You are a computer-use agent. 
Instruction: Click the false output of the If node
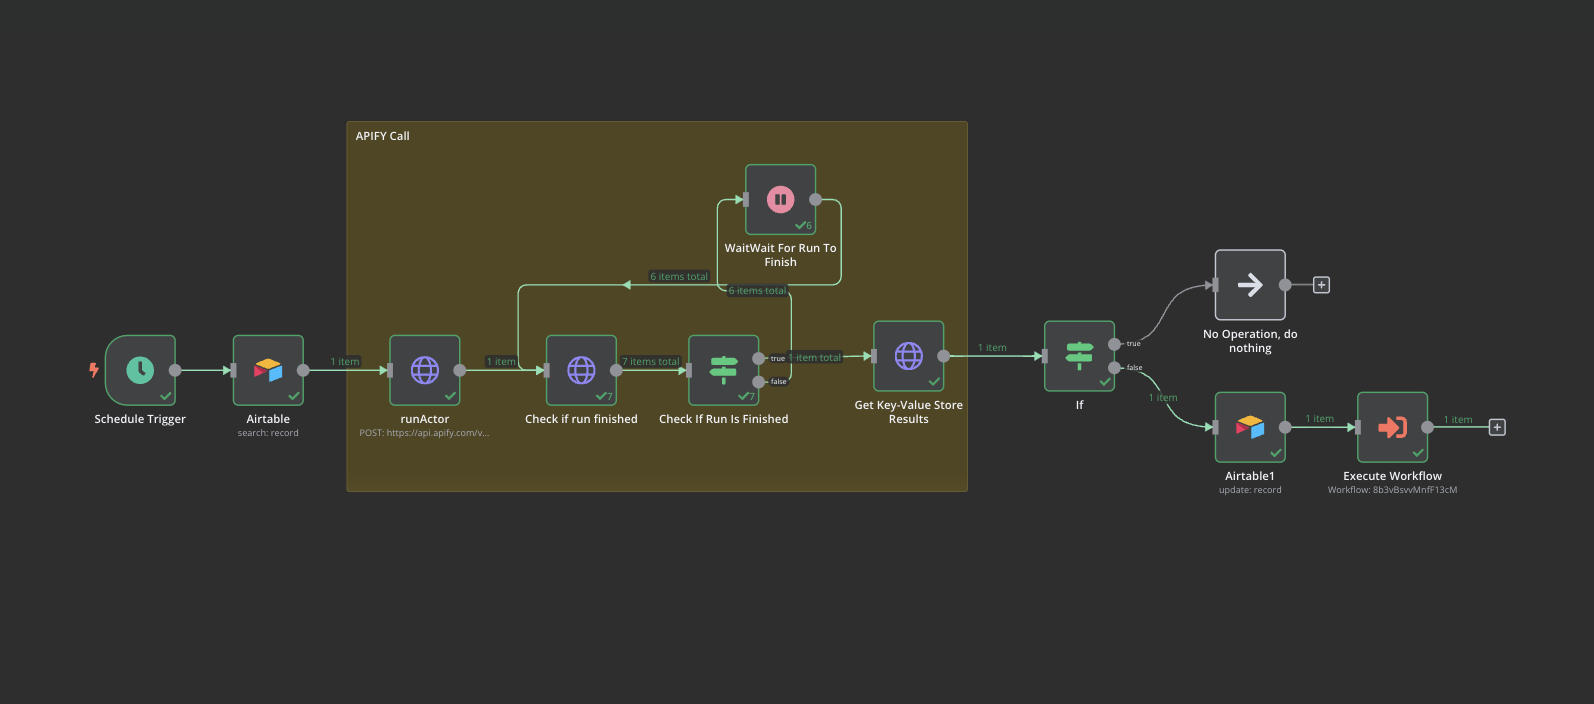pos(1115,368)
